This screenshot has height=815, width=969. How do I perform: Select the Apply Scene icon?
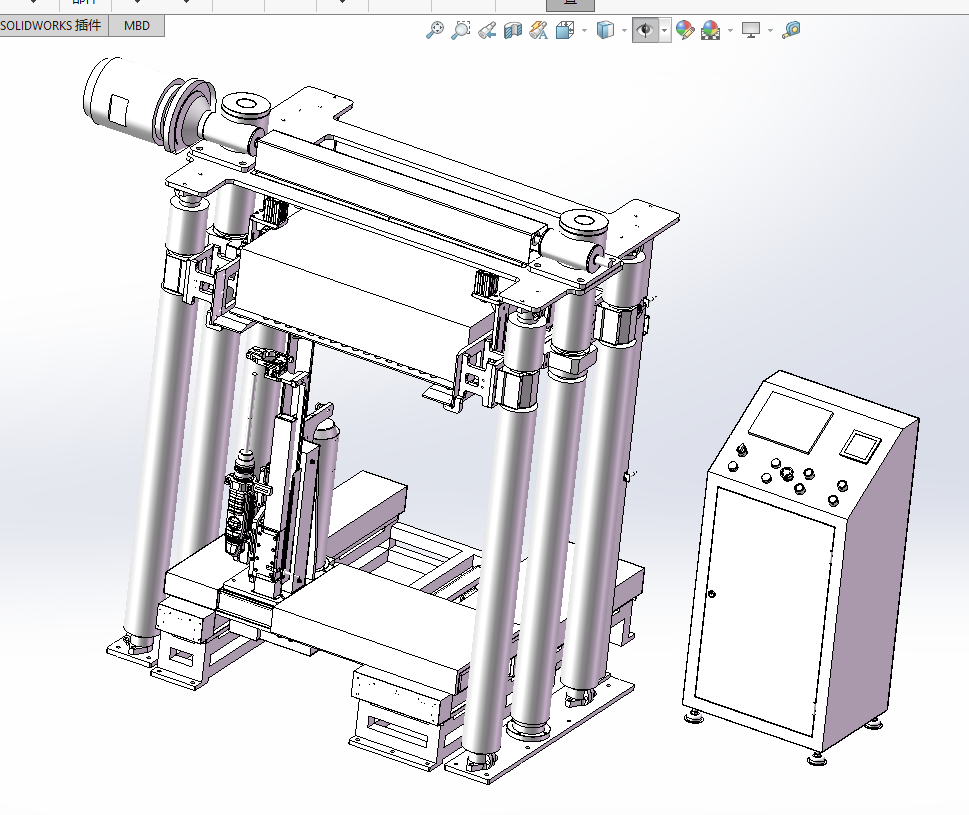tap(711, 30)
